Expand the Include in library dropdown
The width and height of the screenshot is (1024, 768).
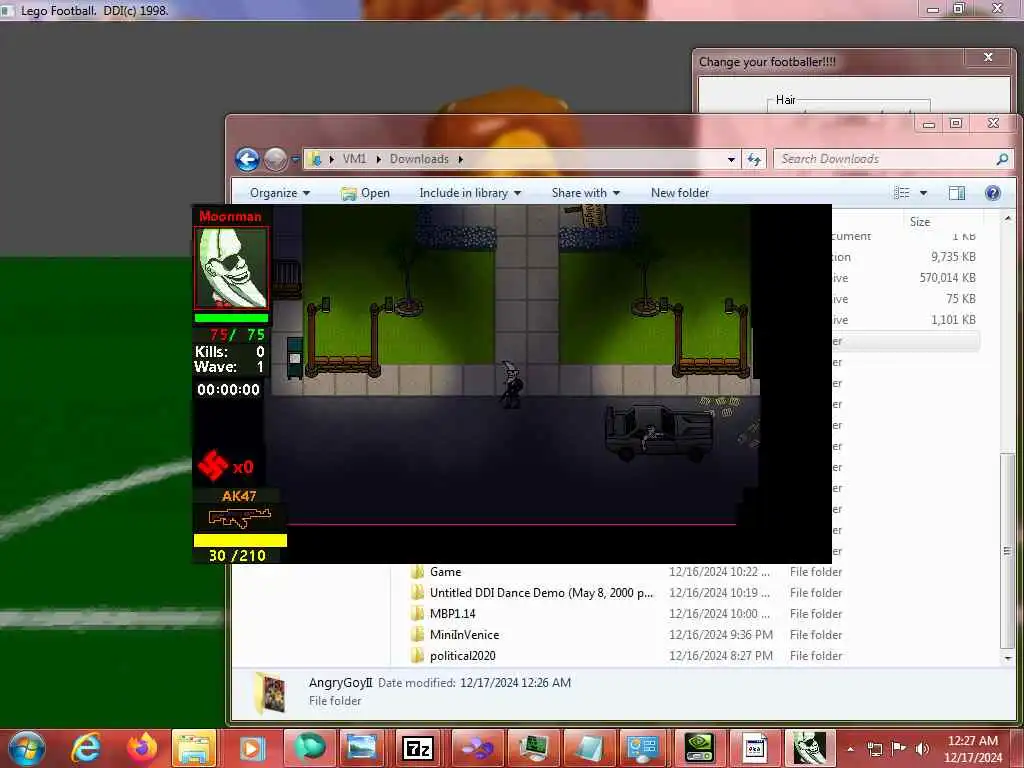point(470,193)
